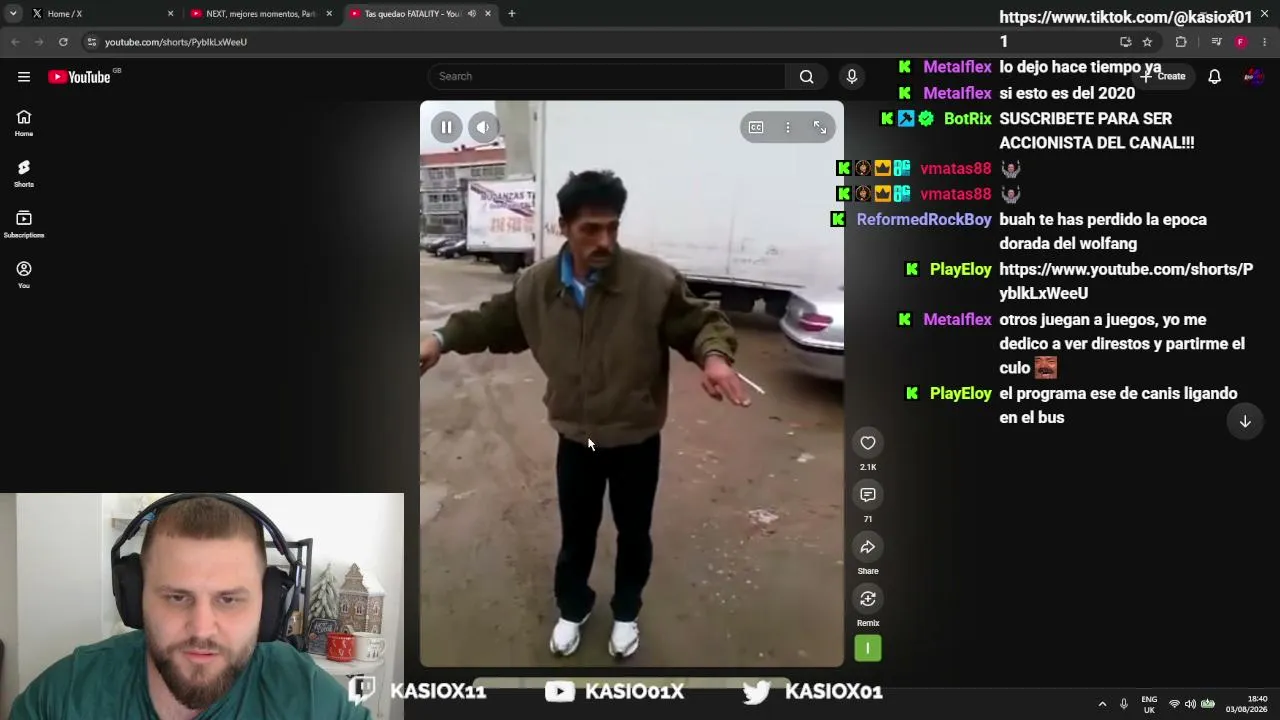The width and height of the screenshot is (1280, 720).
Task: Open the Chrome three-dot menu
Action: 1265,42
